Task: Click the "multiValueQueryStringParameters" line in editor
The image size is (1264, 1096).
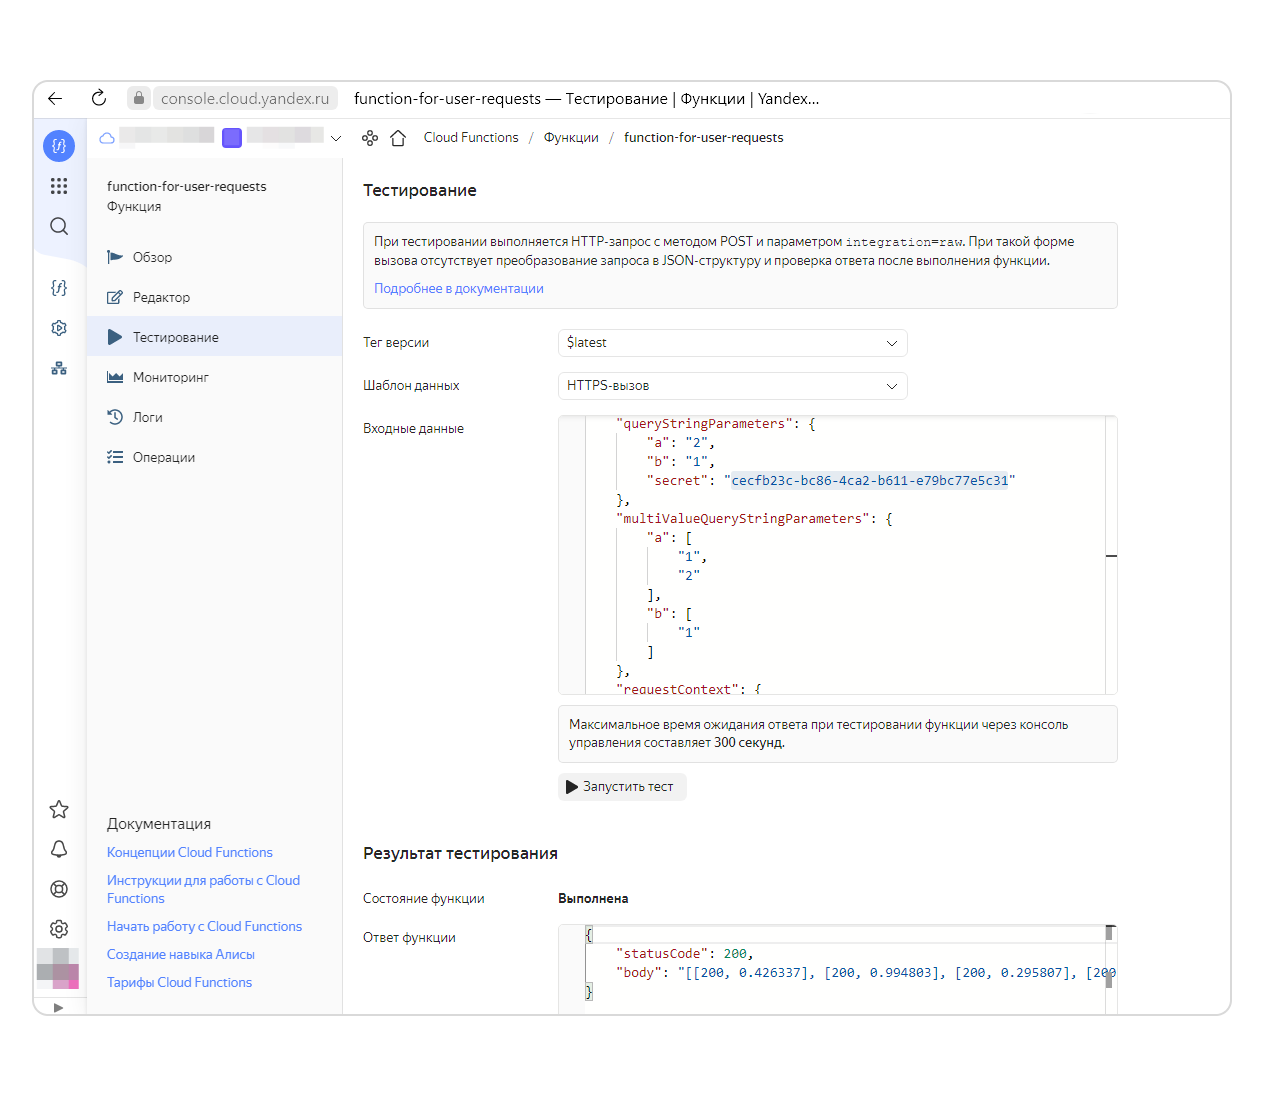Action: coord(754,519)
